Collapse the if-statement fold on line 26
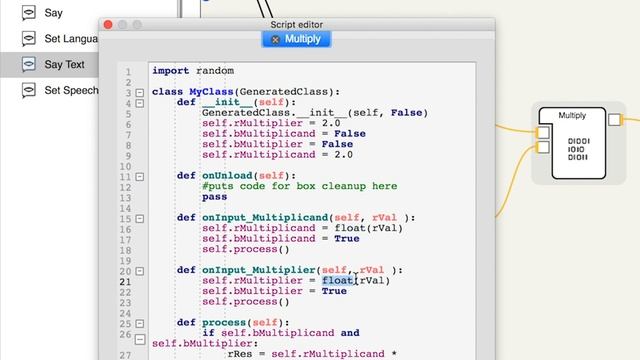Screen dimensions: 640x360 pos(140,339)
